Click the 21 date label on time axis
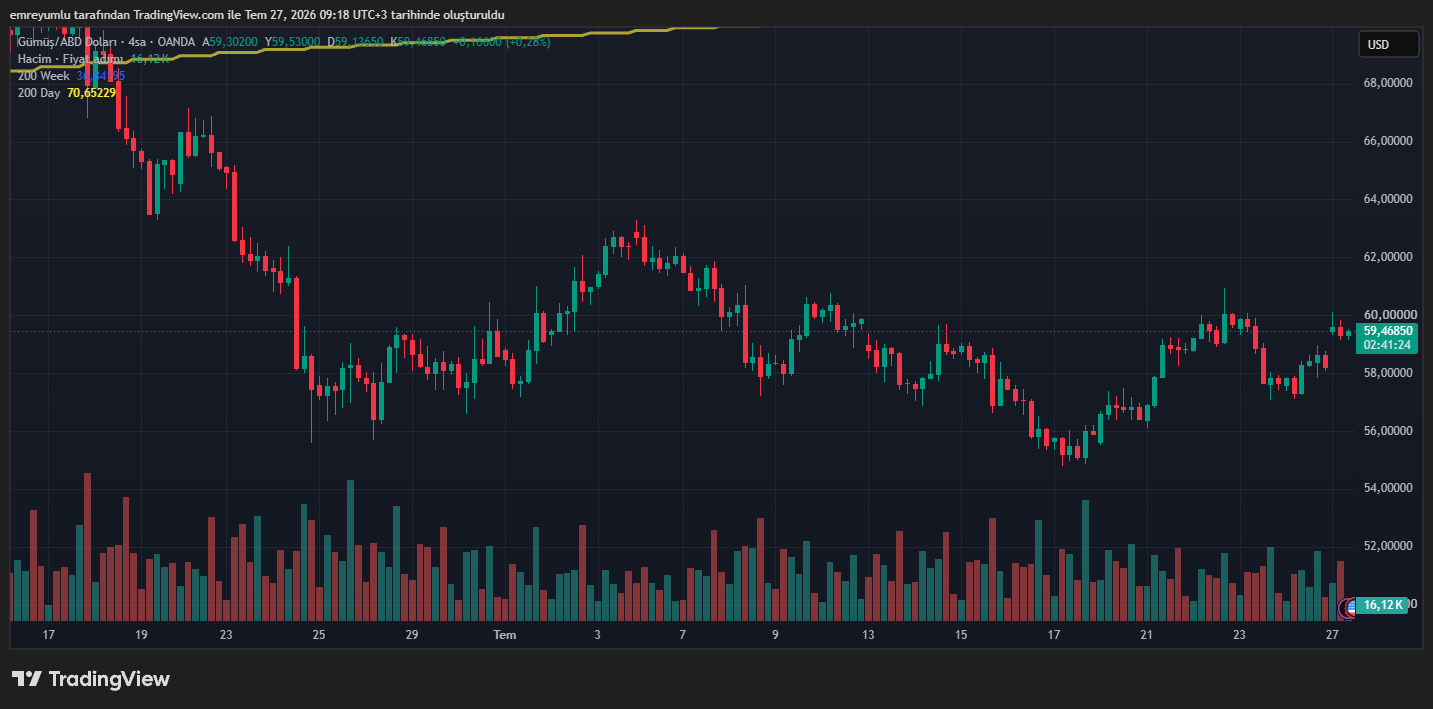The height and width of the screenshot is (709, 1433). click(1146, 635)
